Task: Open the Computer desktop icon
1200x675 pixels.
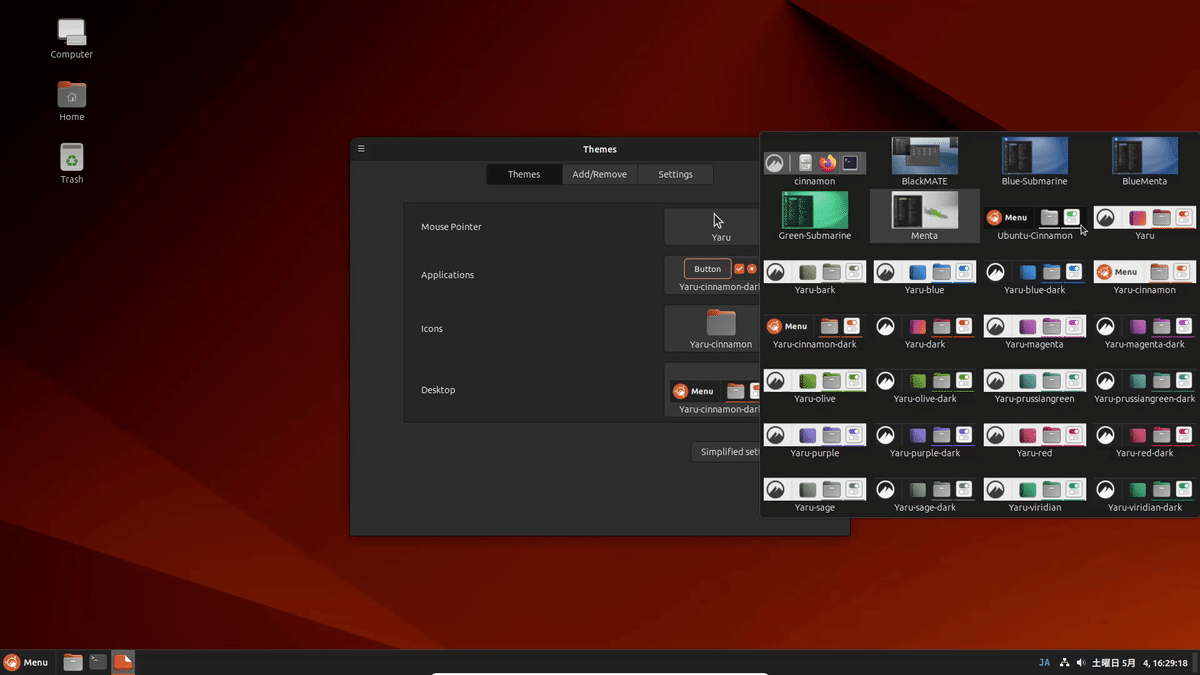Action: (x=72, y=39)
